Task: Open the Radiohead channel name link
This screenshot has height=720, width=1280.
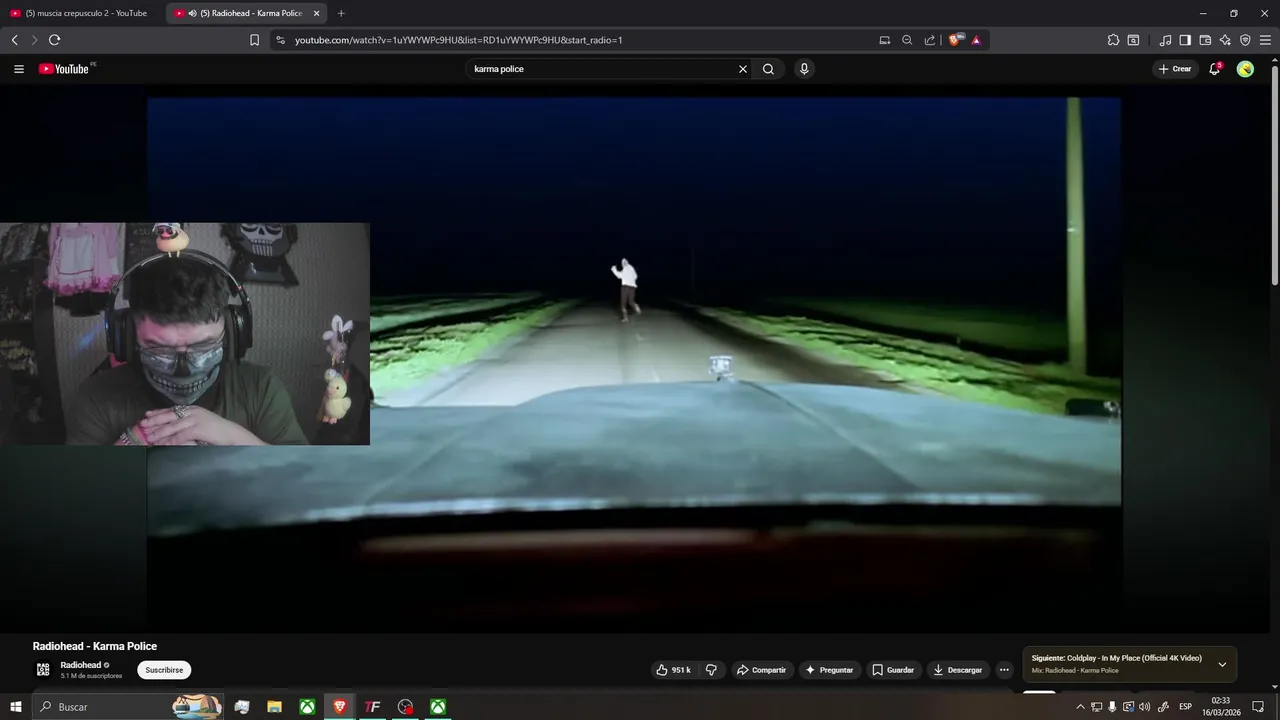Action: pos(80,665)
